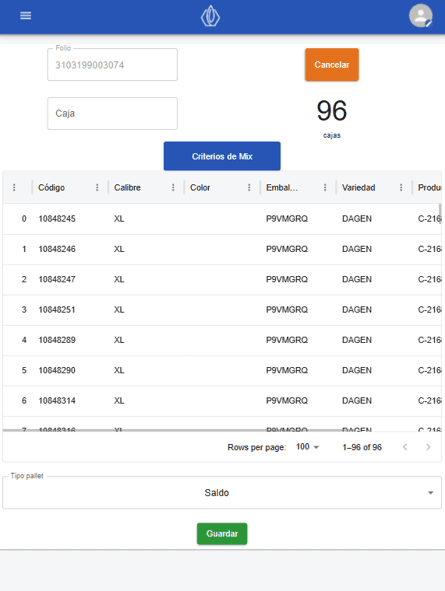Open Calibre column options menu
Image resolution: width=445 pixels, height=591 pixels.
[x=173, y=187]
